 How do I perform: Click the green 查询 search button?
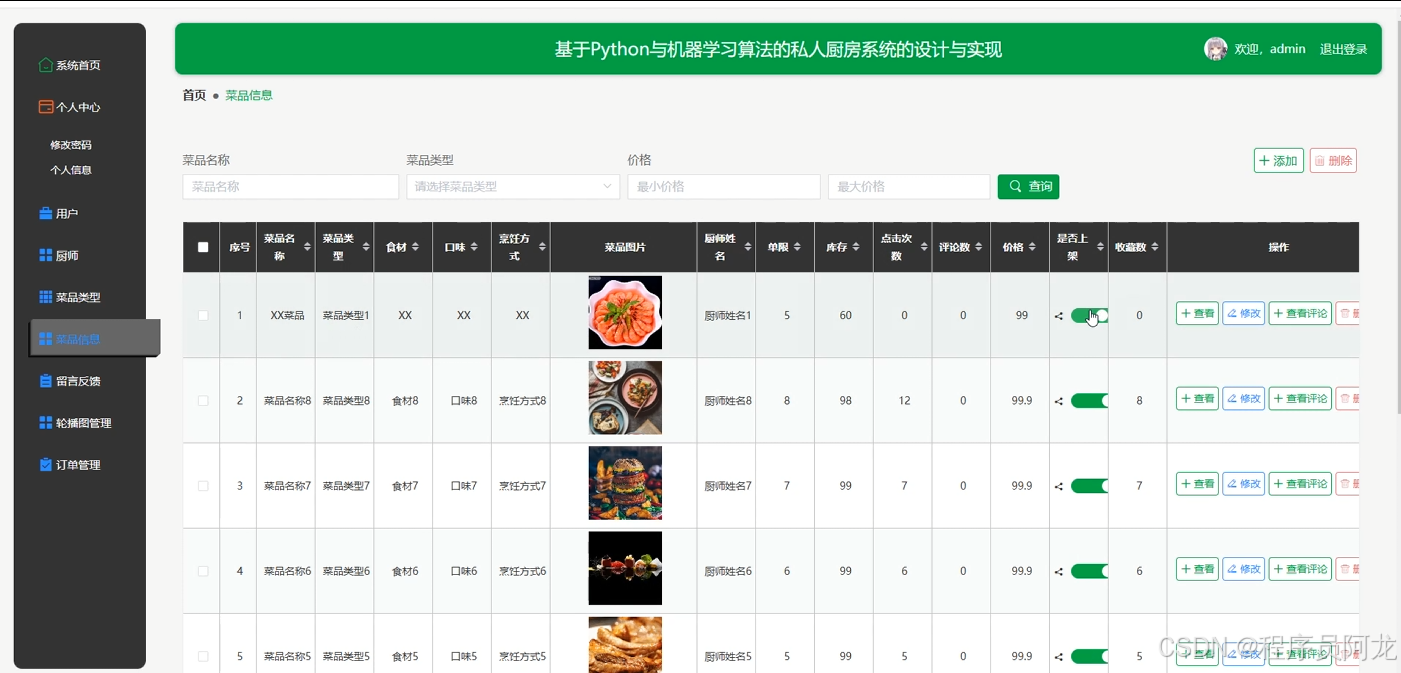pyautogui.click(x=1028, y=187)
